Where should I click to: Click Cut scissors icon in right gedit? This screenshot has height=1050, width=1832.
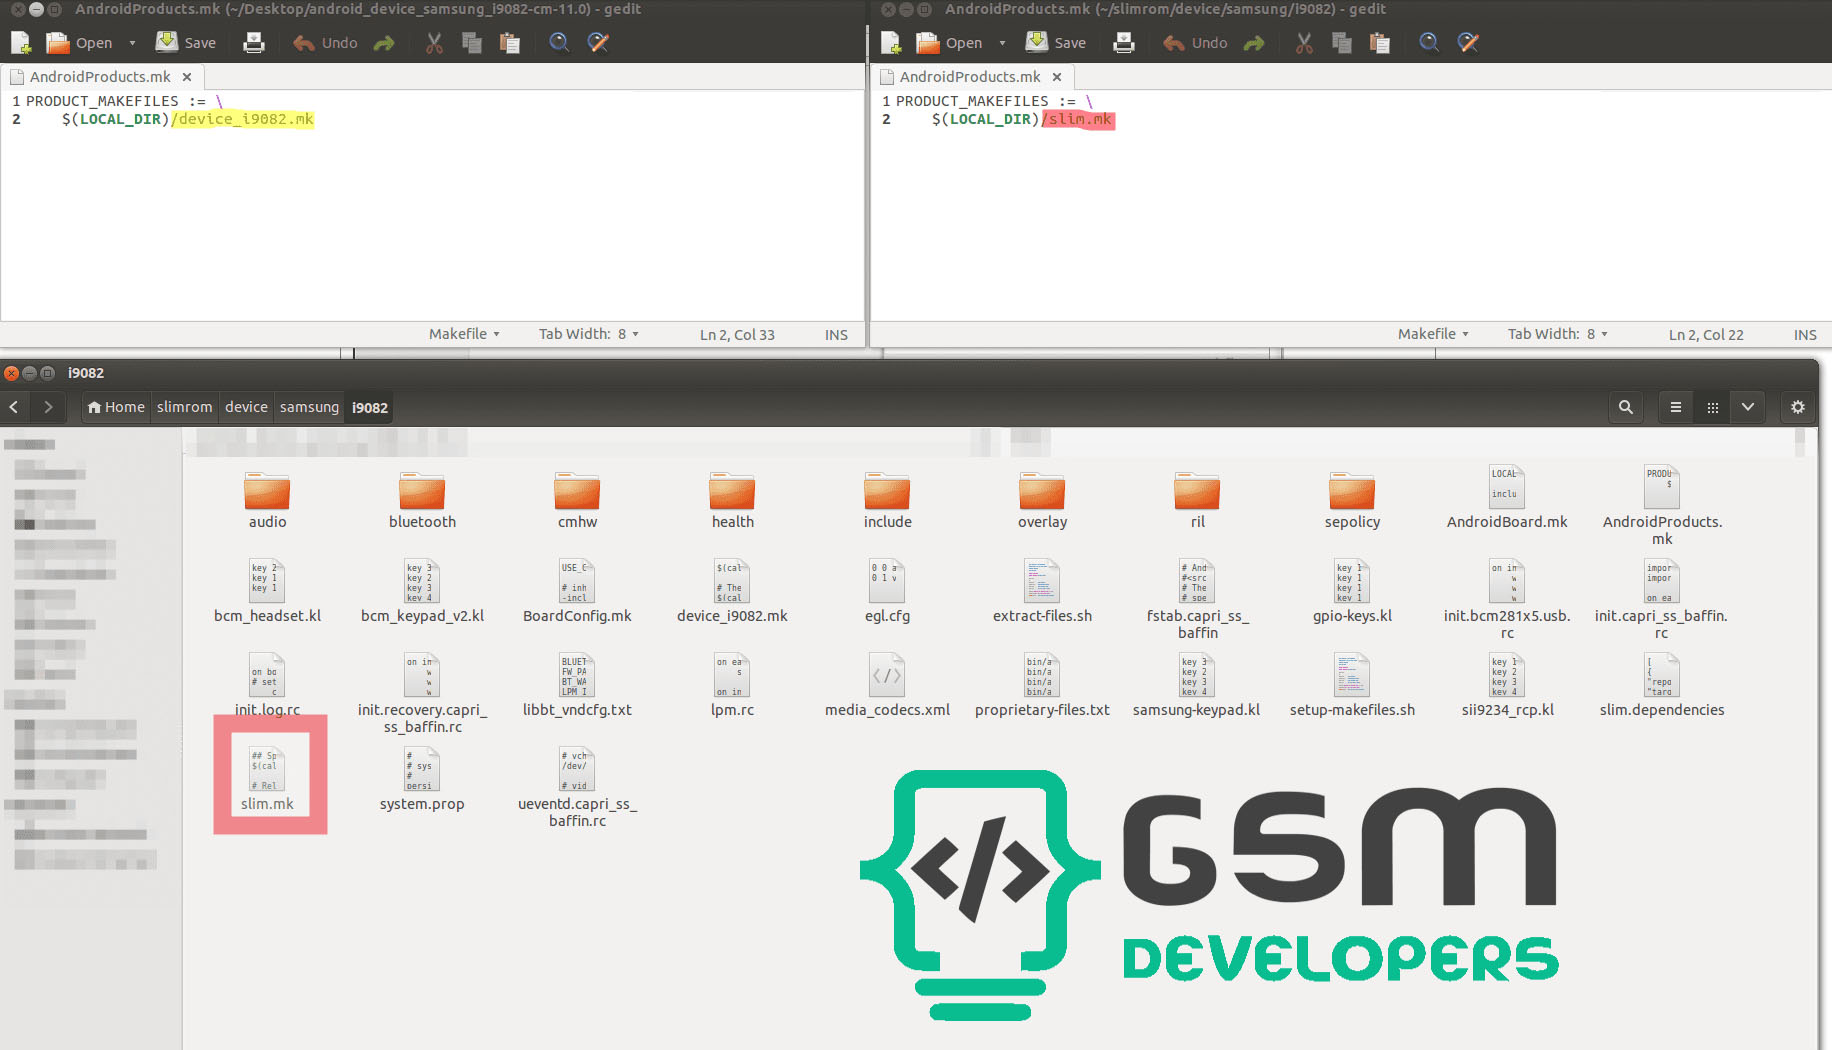tap(1304, 43)
